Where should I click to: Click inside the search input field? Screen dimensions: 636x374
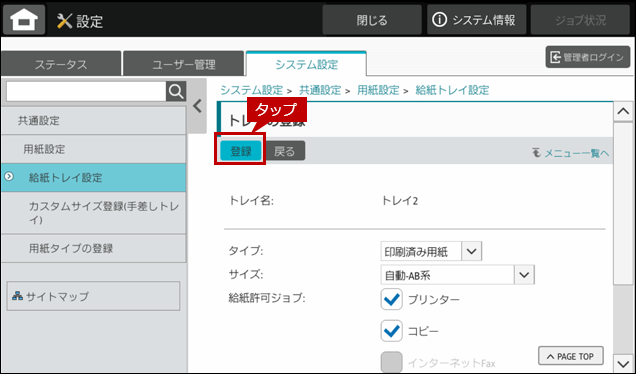(x=86, y=92)
